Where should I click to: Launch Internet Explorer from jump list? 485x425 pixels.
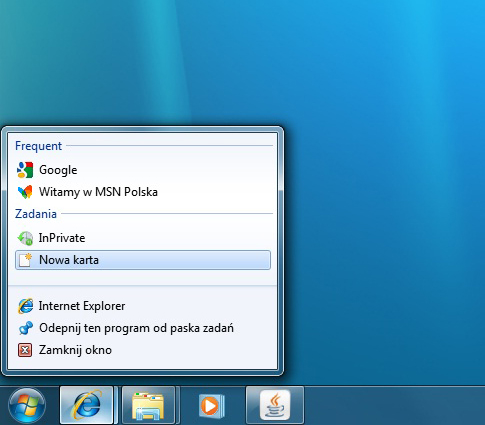[x=143, y=306]
